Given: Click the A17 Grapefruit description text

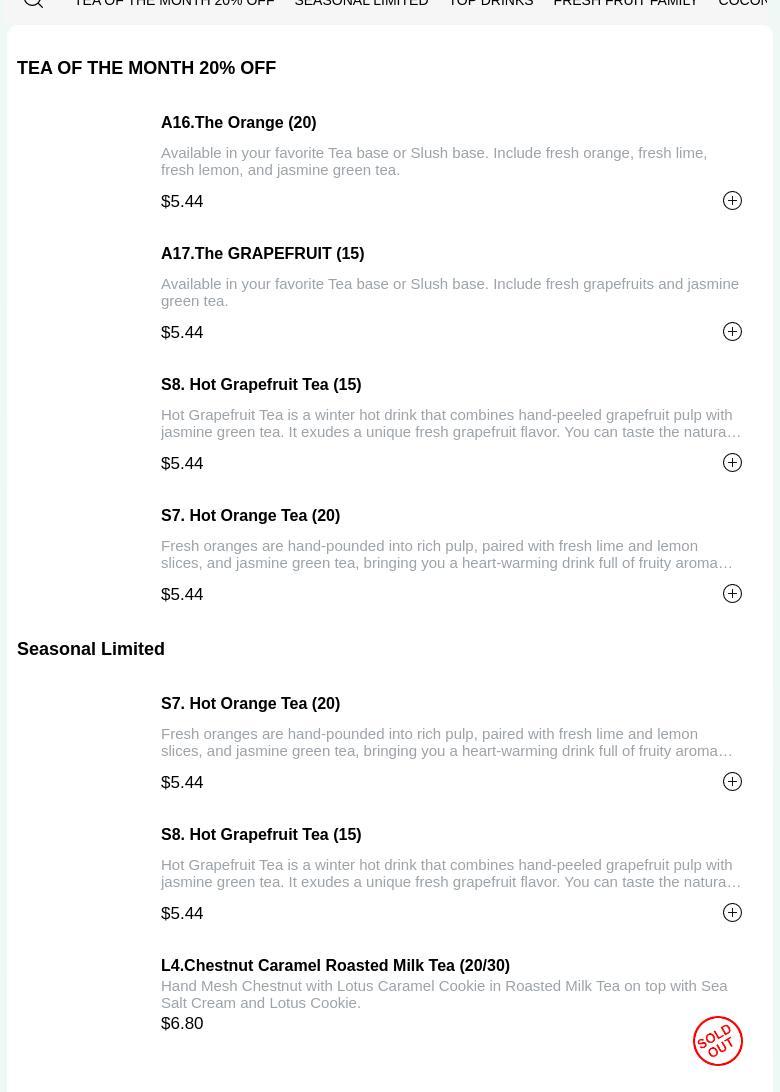Looking at the screenshot, I should click(449, 292).
